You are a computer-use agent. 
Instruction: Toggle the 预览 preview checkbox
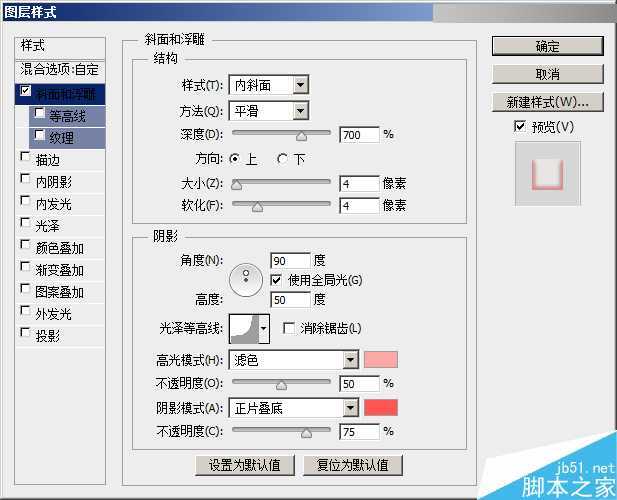coord(519,126)
